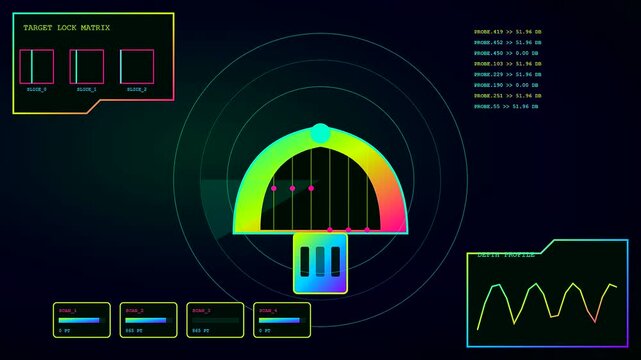
Task: Click the empty SCAN_3 progress bar
Action: click(215, 320)
